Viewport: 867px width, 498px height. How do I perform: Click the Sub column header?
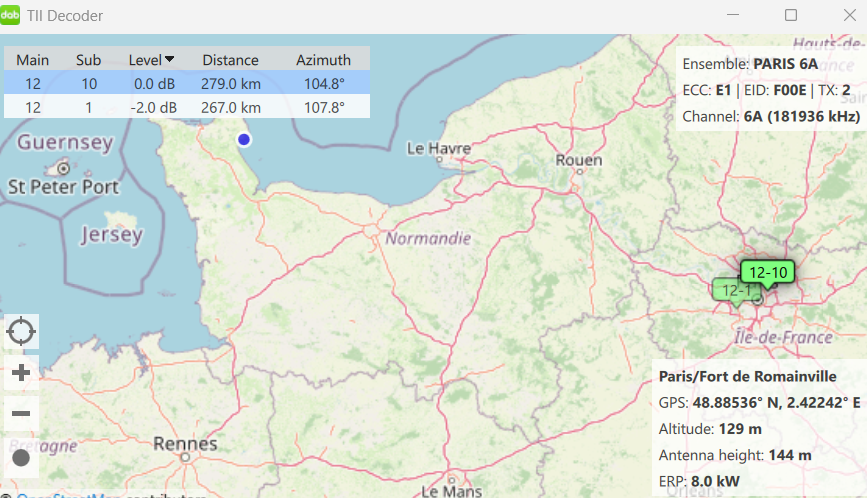tap(88, 60)
